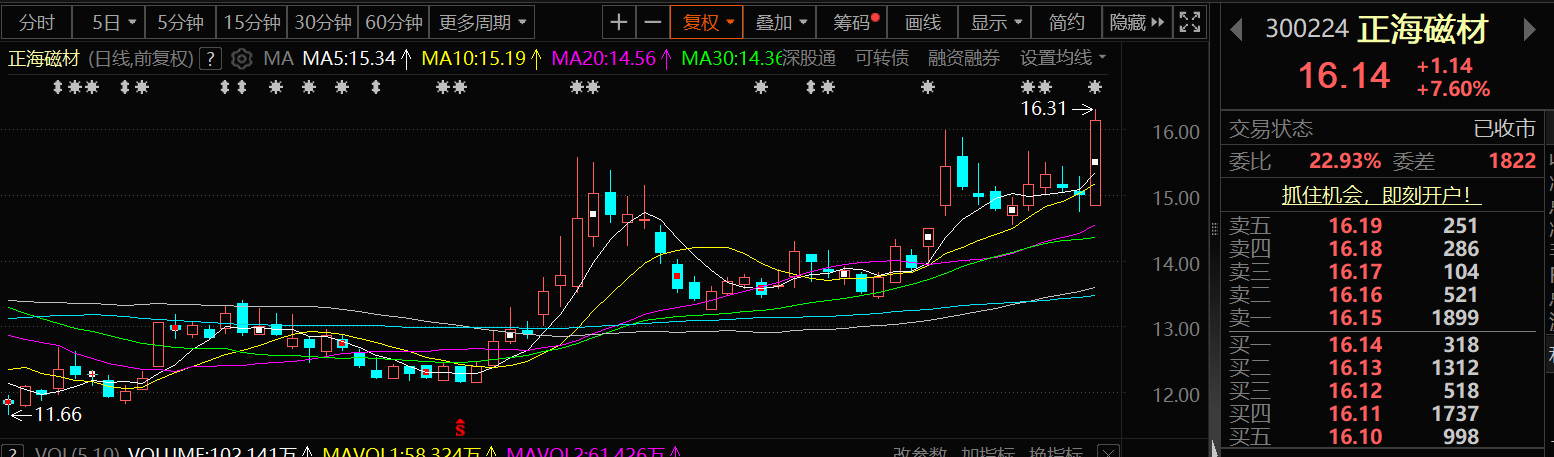
Task: Click the latest candlestick near 16.31
Action: point(1096,162)
